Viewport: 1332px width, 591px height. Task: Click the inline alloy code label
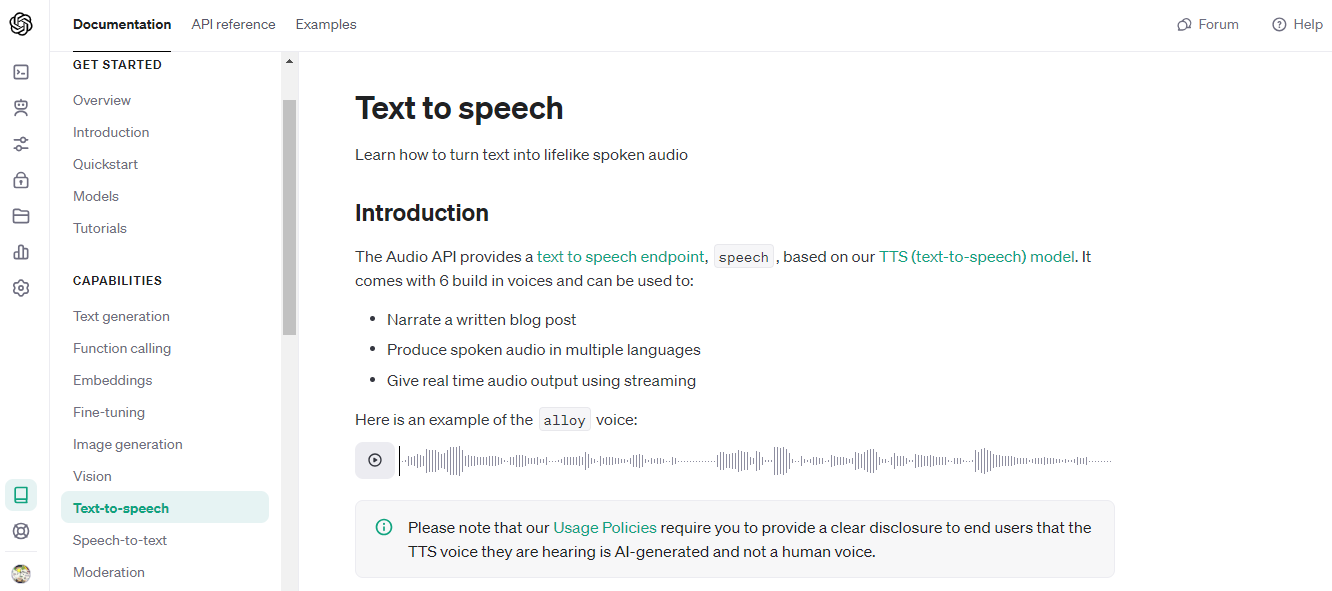click(x=564, y=420)
